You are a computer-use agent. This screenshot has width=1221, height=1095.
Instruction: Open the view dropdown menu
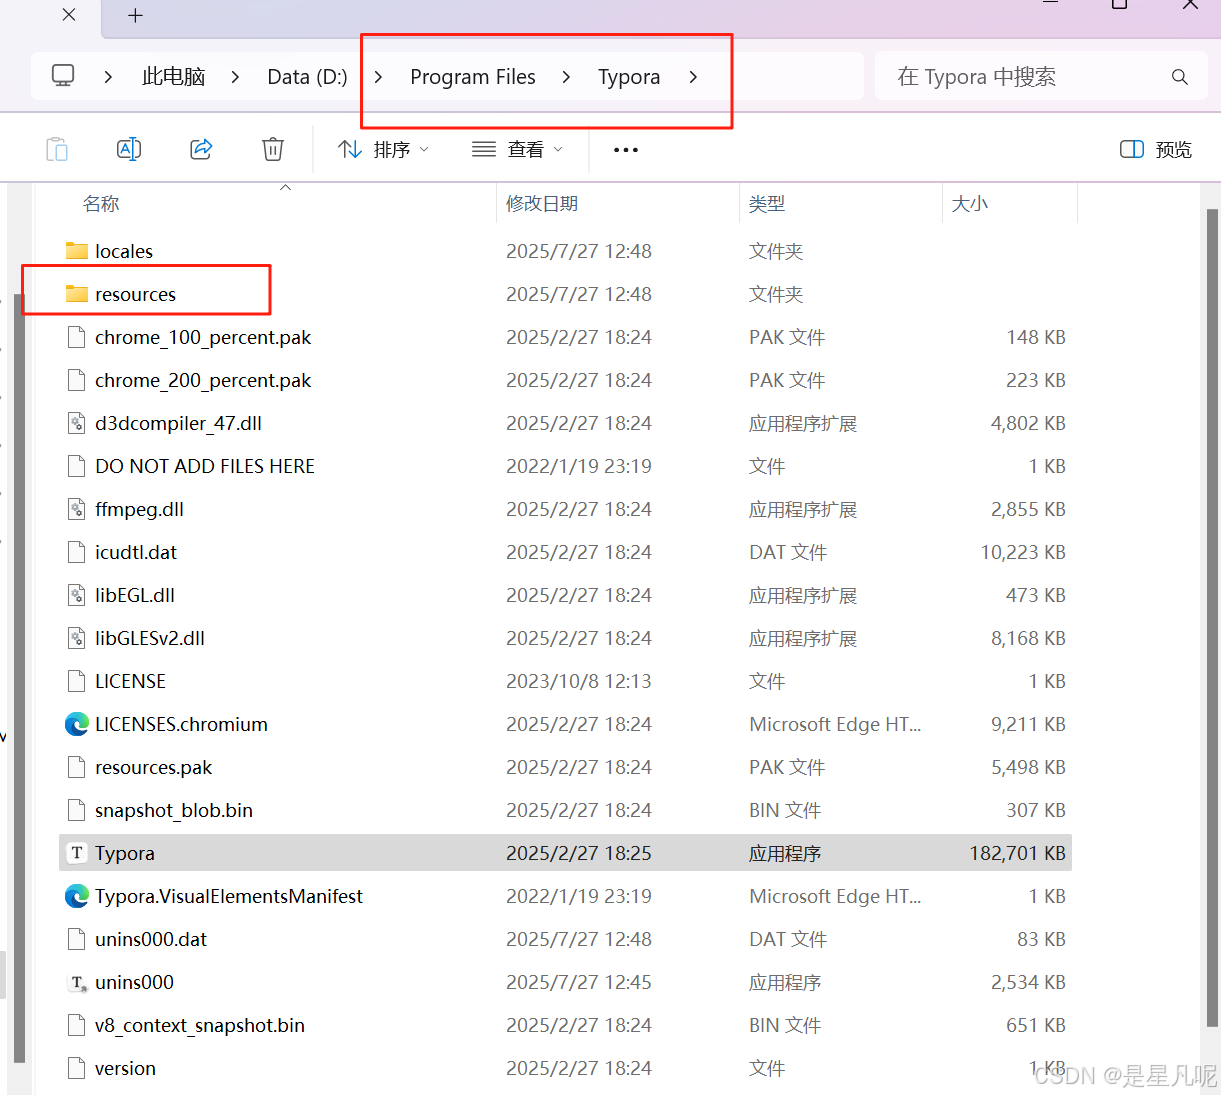tap(518, 150)
